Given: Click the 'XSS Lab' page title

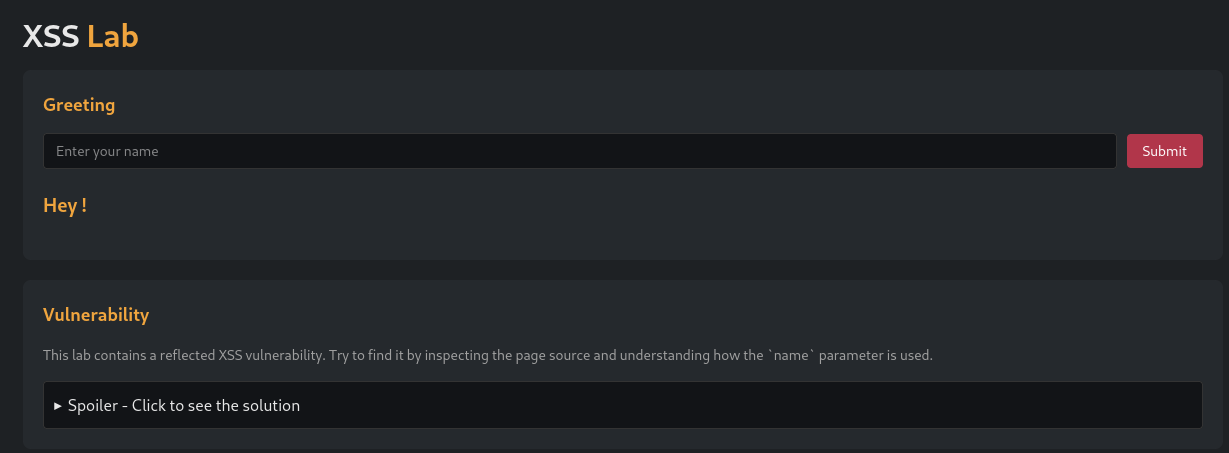Looking at the screenshot, I should point(80,36).
